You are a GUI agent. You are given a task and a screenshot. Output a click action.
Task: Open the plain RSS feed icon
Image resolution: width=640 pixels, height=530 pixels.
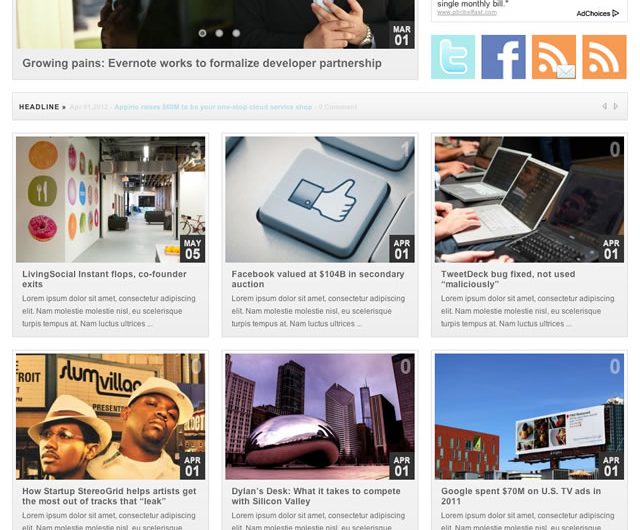tap(604, 57)
